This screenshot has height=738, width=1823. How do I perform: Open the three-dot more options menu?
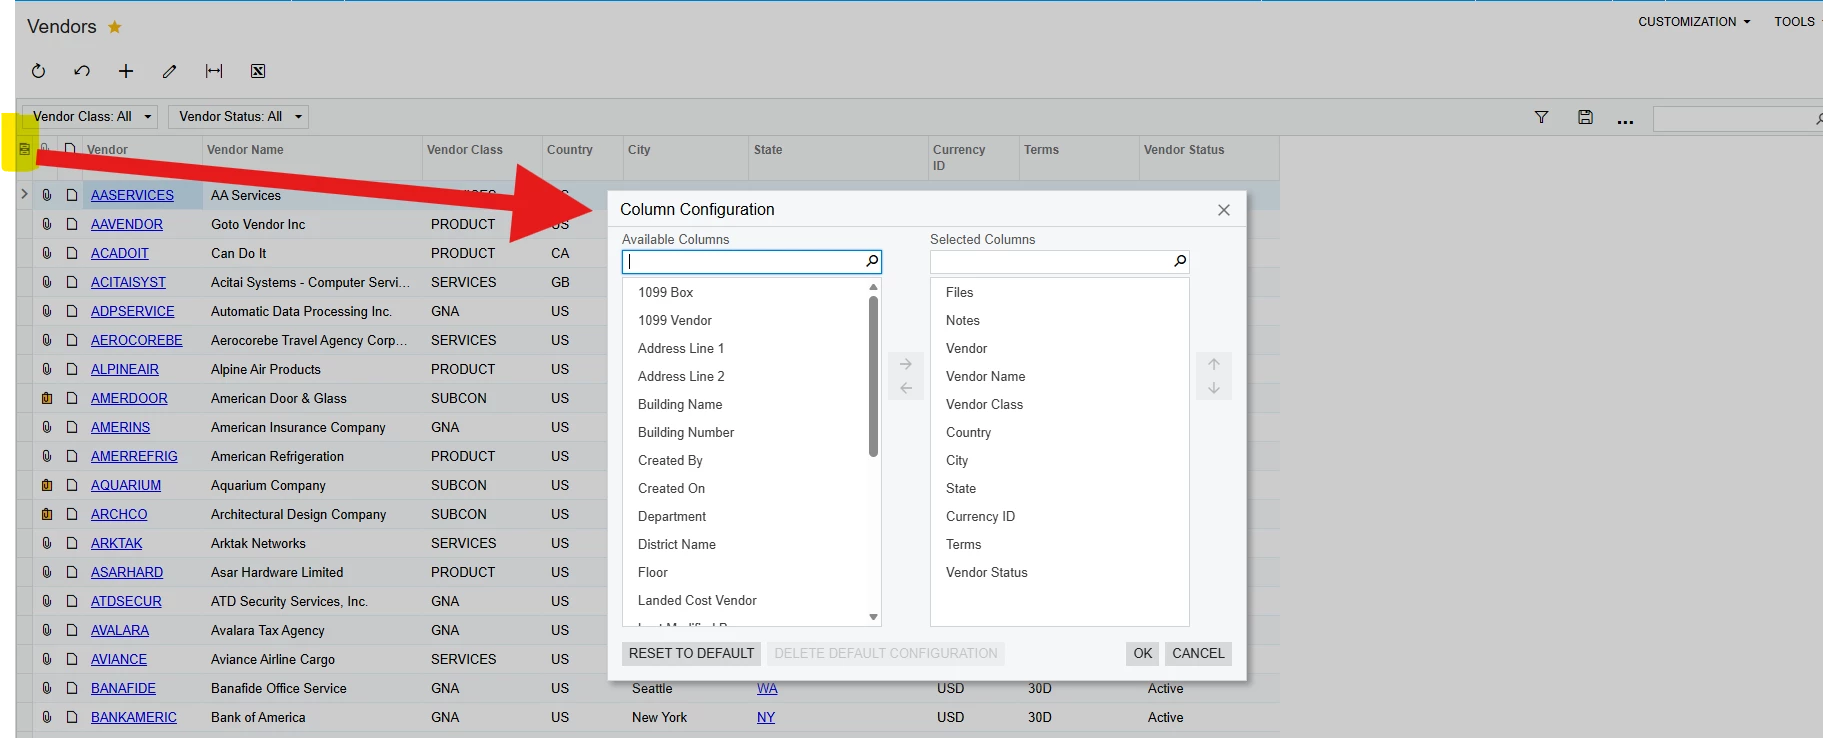point(1626,121)
